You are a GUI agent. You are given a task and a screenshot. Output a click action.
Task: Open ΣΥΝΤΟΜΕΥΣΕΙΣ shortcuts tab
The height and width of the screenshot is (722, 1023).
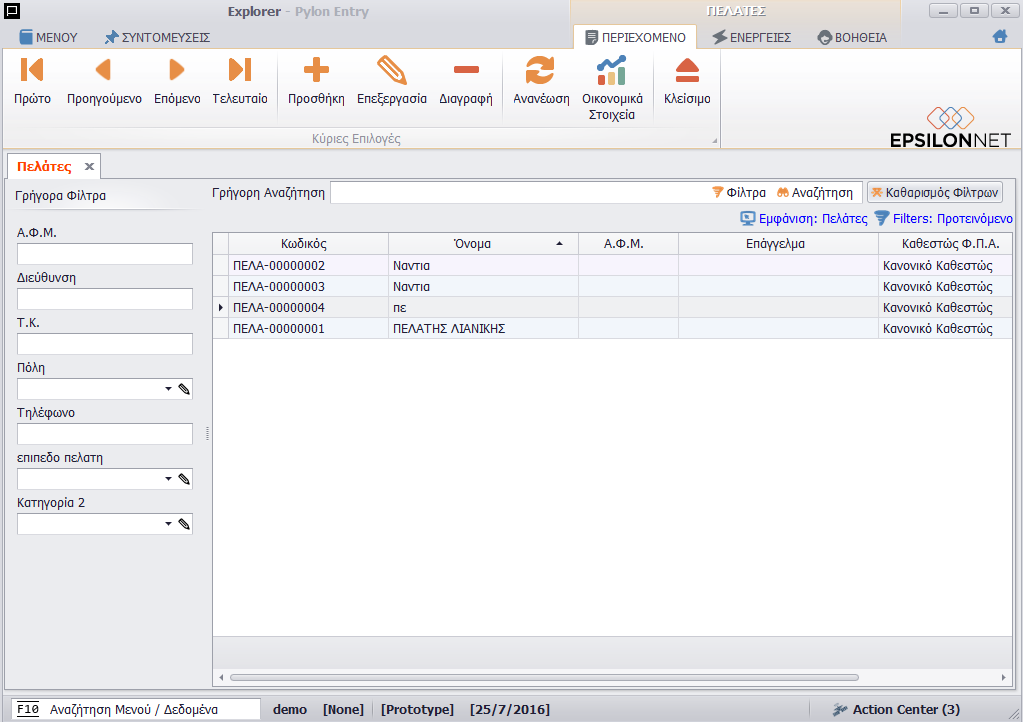tap(157, 37)
